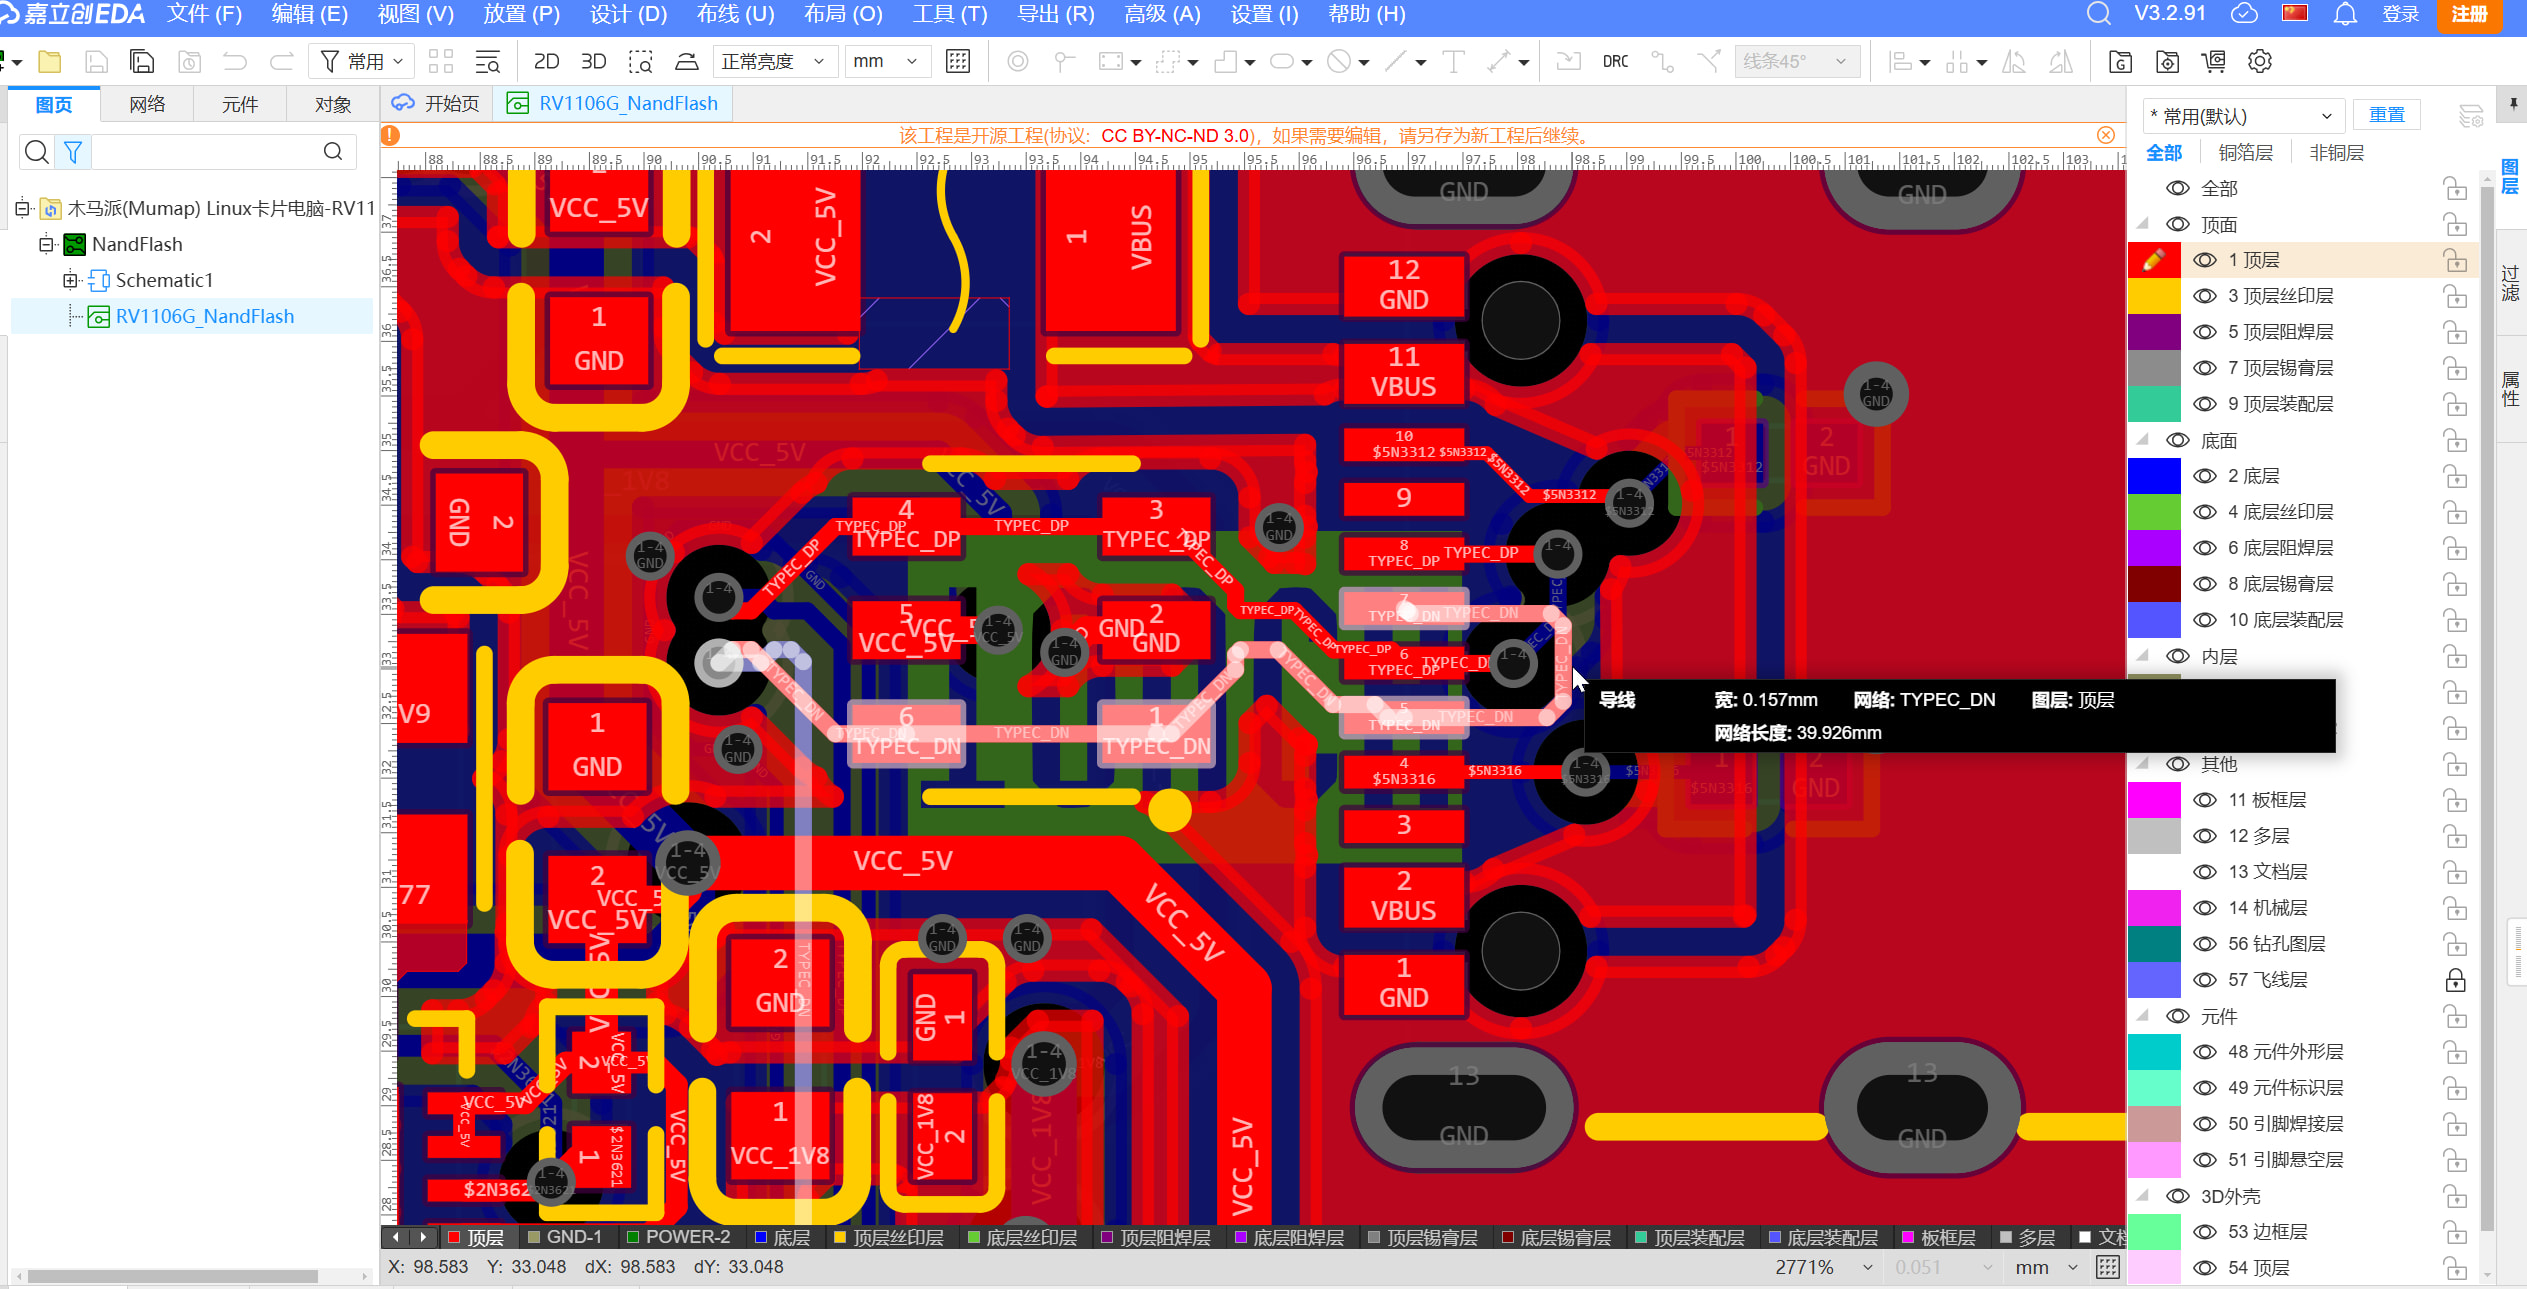Click the orange 注册 button

pyautogui.click(x=2469, y=14)
